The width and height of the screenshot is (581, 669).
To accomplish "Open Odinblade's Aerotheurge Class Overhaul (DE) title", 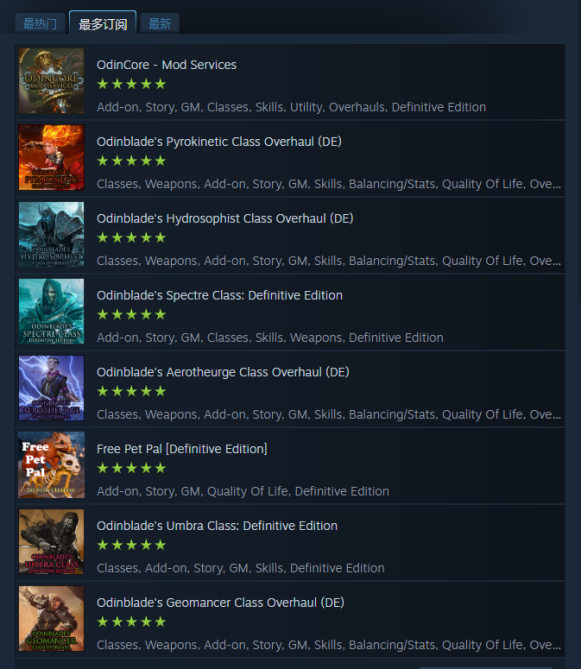I will (x=223, y=372).
